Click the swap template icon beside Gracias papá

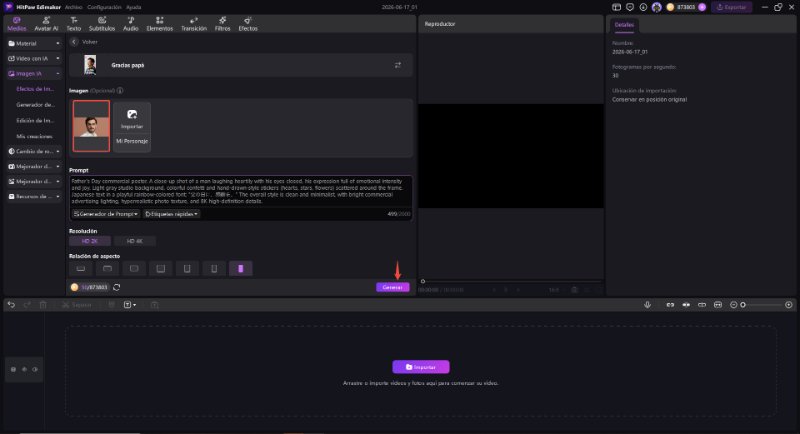397,65
